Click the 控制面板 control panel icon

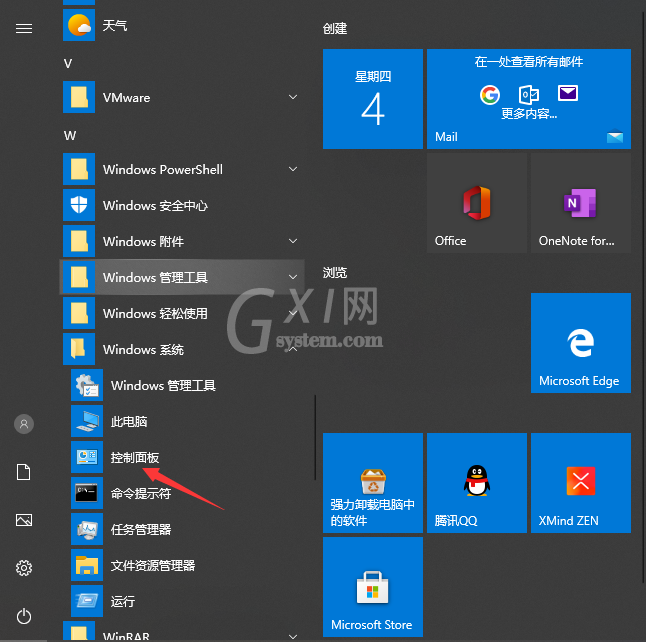click(87, 457)
